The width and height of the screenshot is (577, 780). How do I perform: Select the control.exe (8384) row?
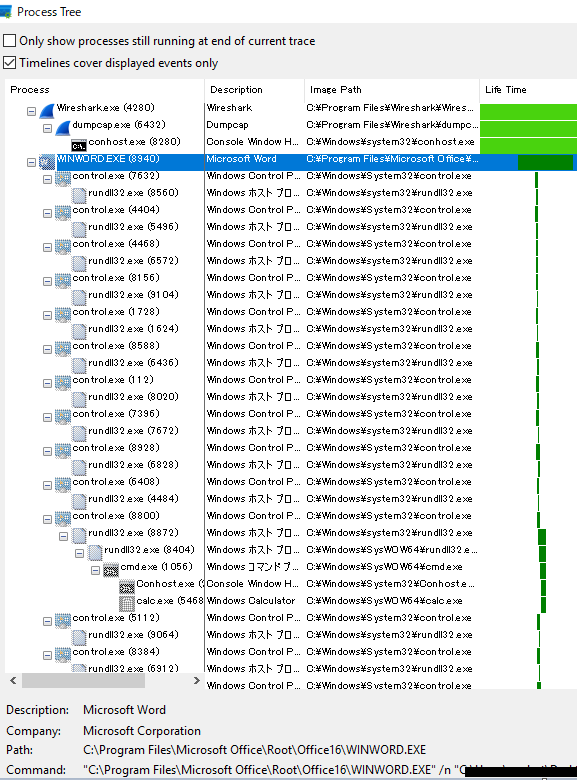click(x=291, y=652)
